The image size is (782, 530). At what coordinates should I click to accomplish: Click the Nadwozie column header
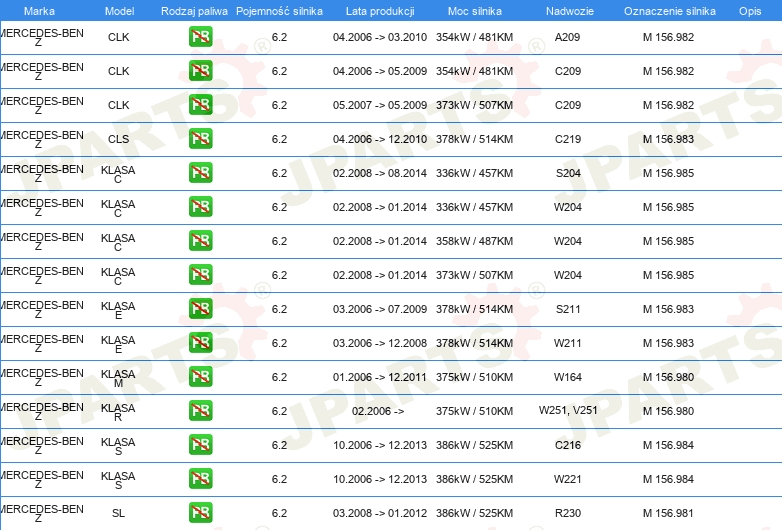pyautogui.click(x=570, y=11)
